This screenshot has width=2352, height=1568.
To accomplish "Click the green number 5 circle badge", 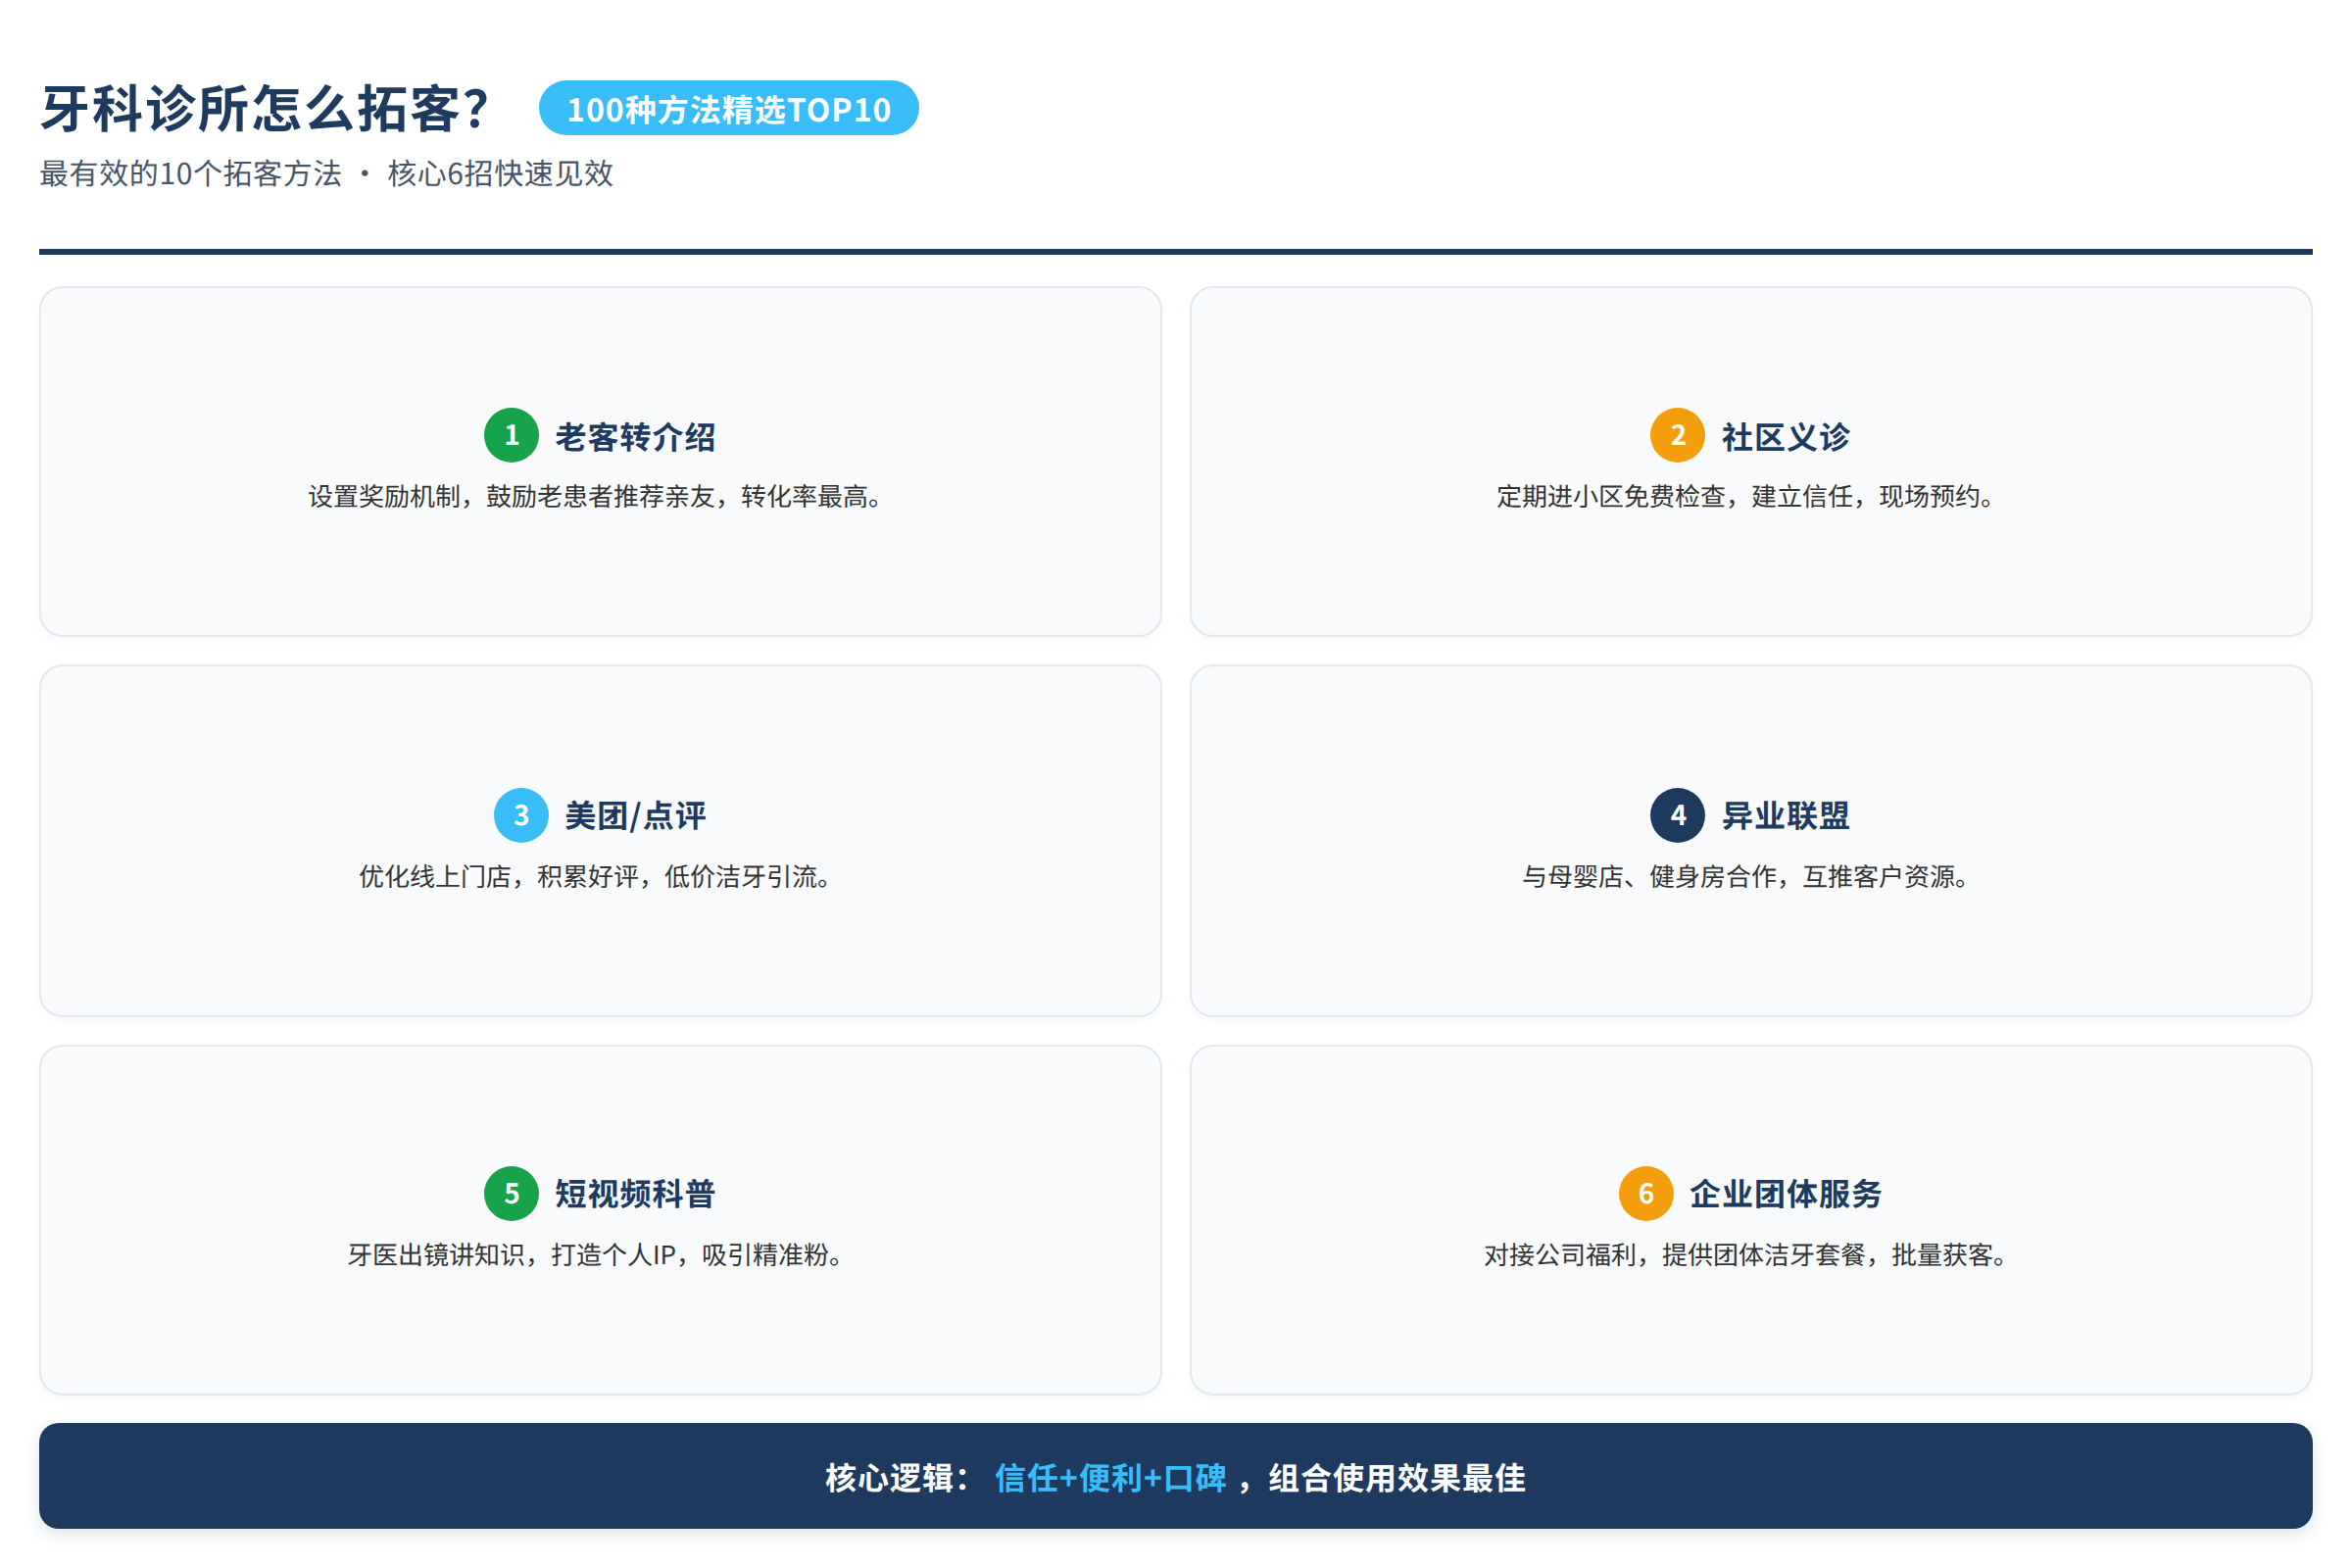I will click(511, 1193).
